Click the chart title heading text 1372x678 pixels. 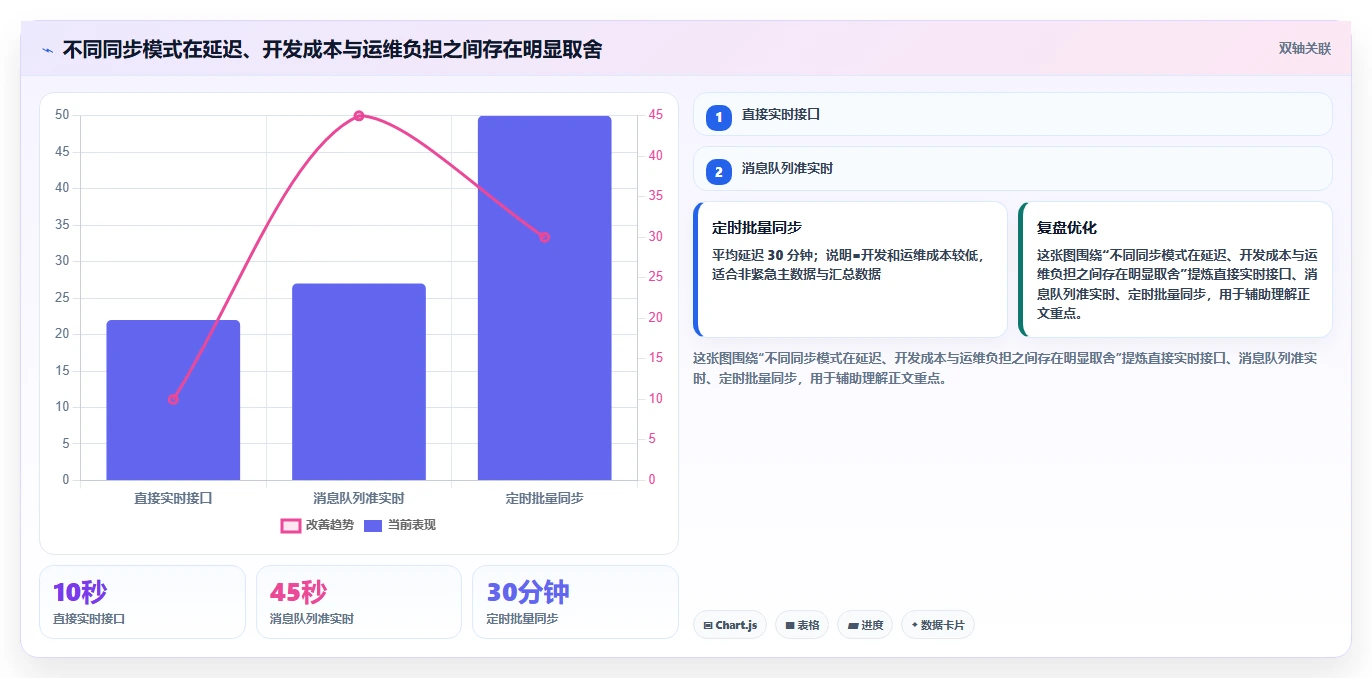coord(332,49)
